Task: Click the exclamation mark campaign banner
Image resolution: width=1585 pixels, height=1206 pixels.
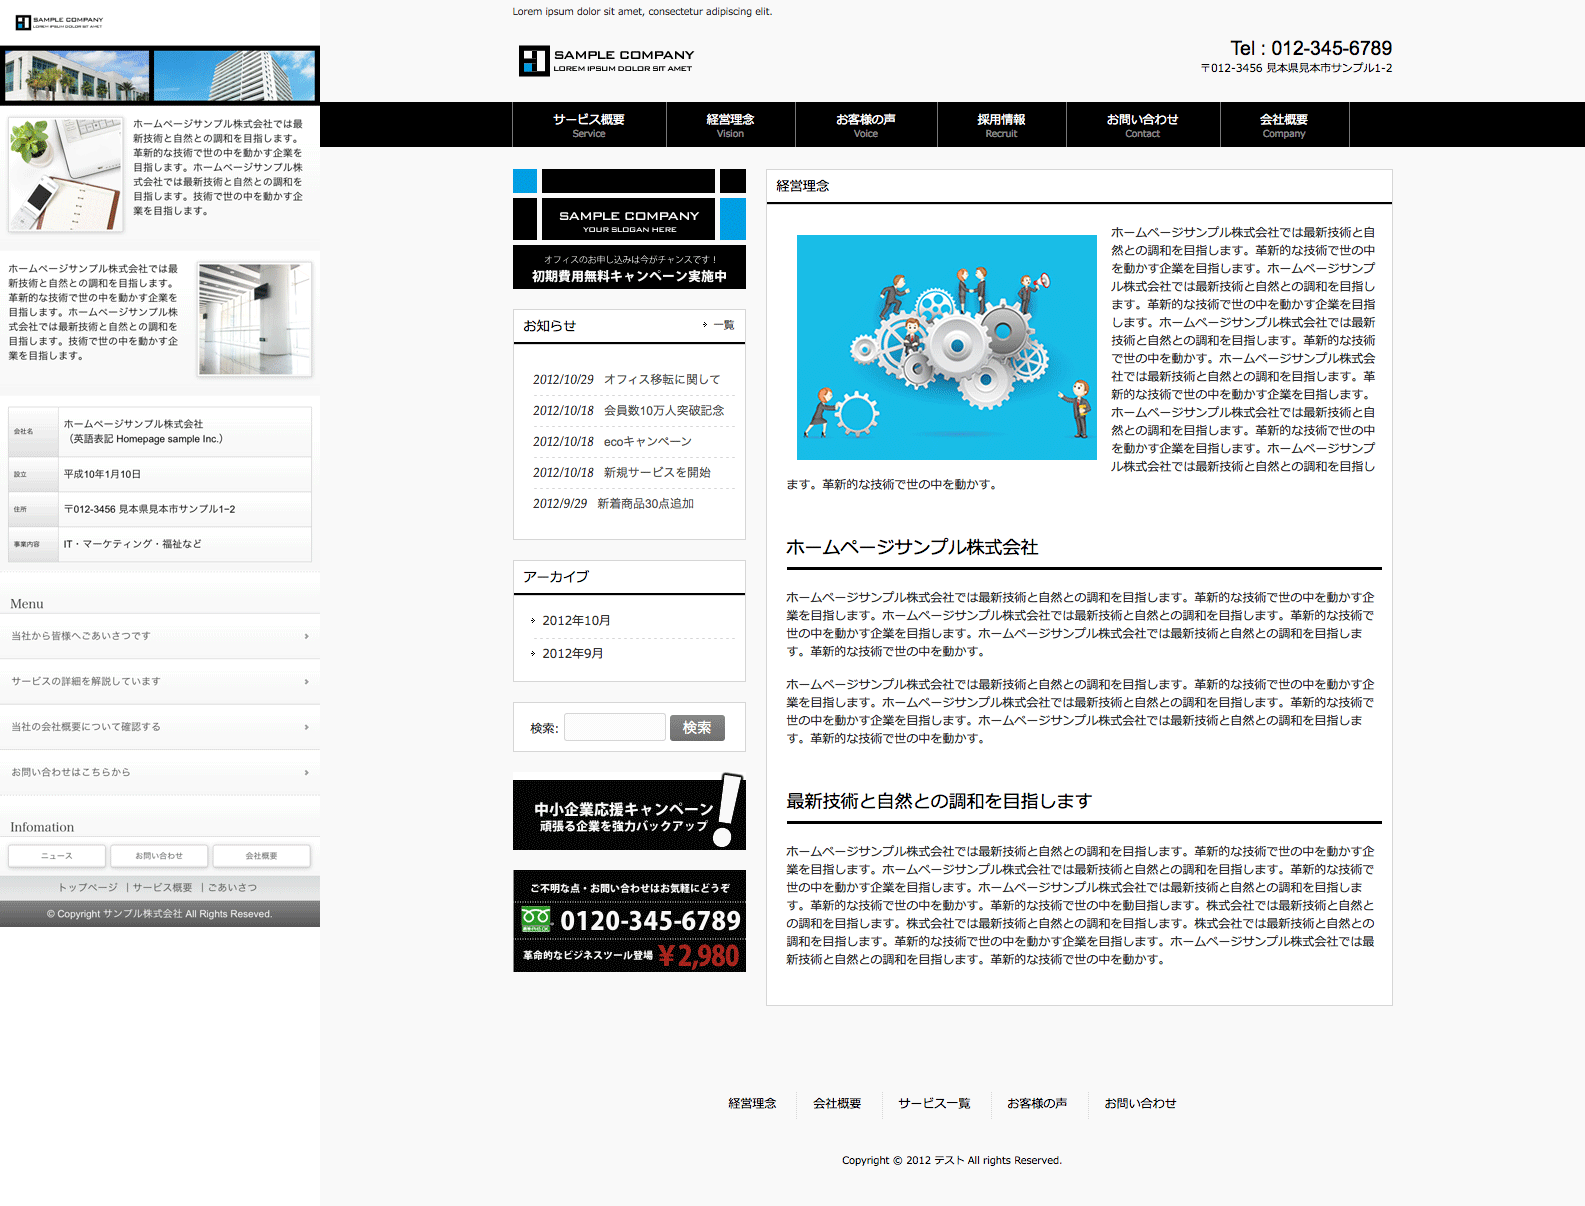Action: (x=629, y=815)
